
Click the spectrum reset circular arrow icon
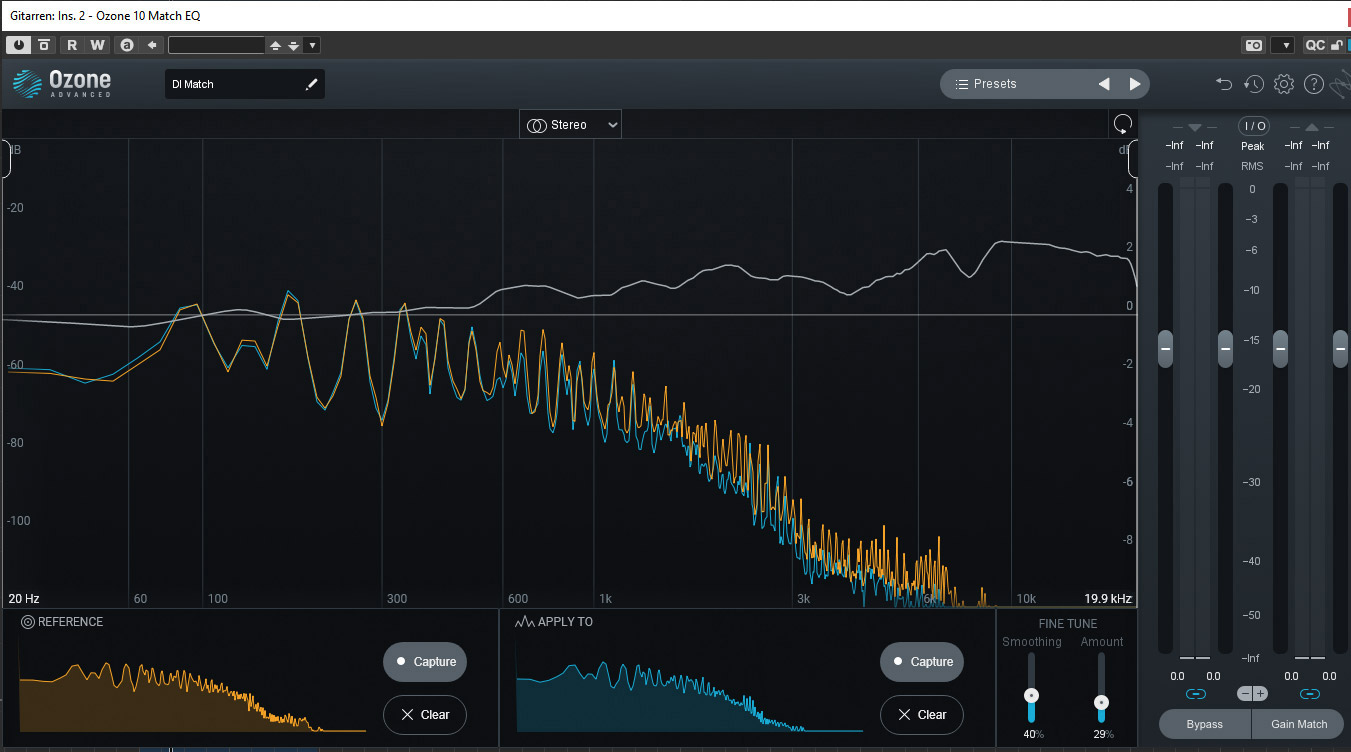point(1122,124)
